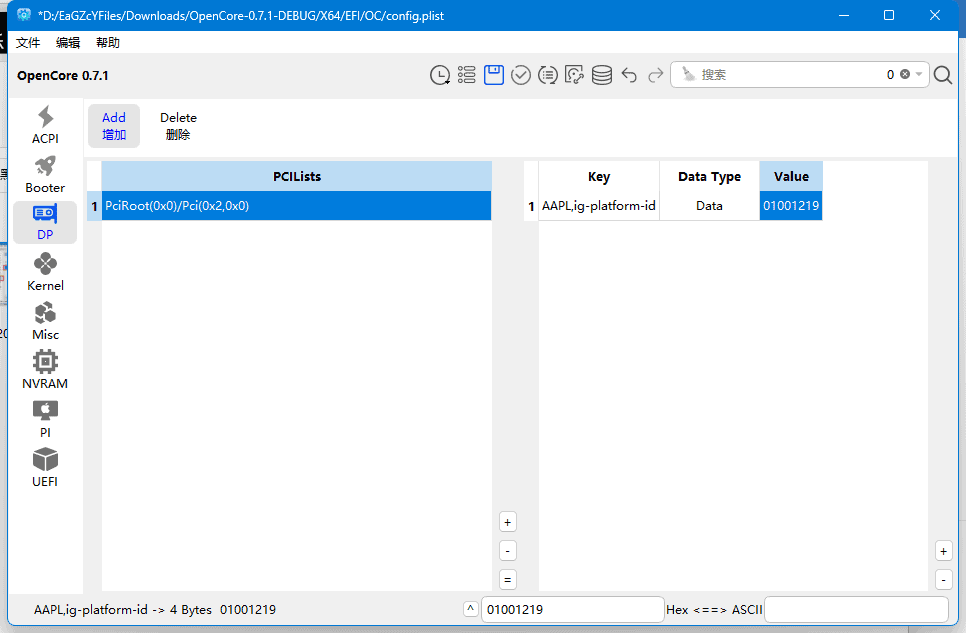Screen dimensions: 966x633
Task: Click the Delete 删除 tab
Action: 178,126
